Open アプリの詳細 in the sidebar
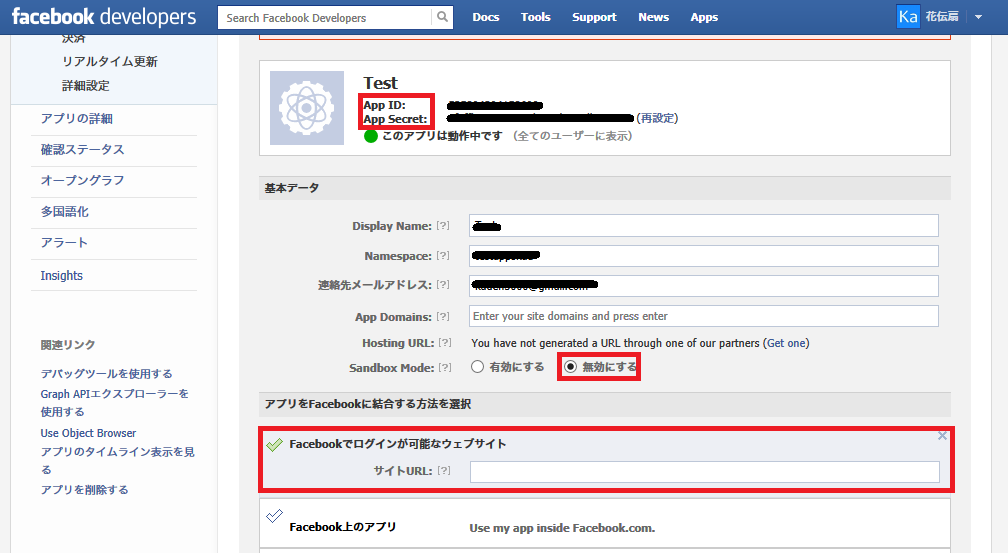Viewport: 1008px width, 553px height. [76, 119]
